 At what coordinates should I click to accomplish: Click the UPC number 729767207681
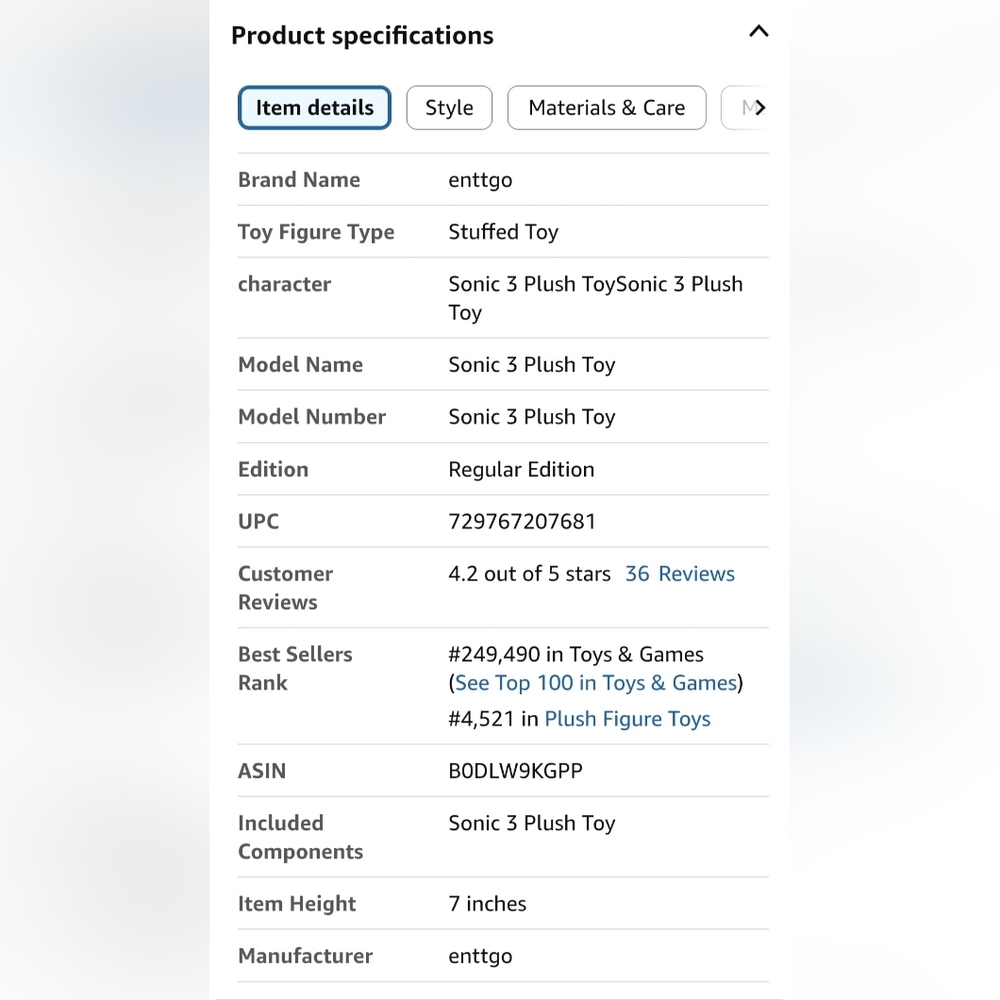(522, 521)
